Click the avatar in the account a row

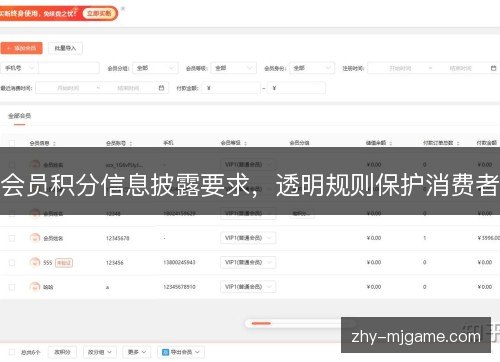35,287
